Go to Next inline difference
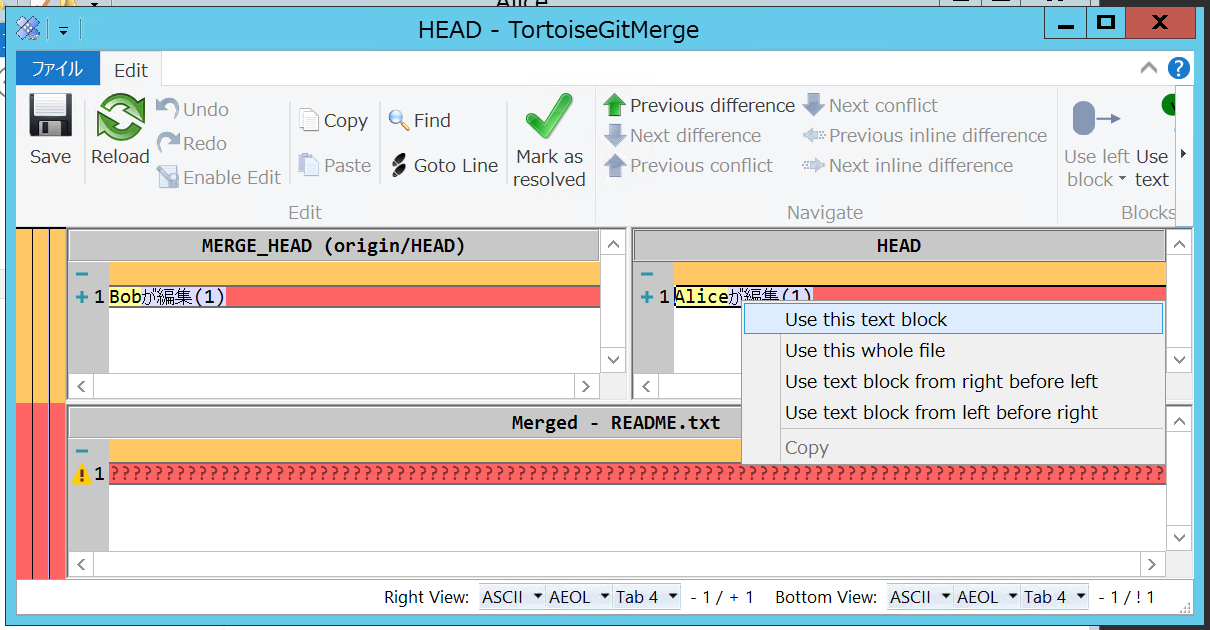 [x=908, y=165]
